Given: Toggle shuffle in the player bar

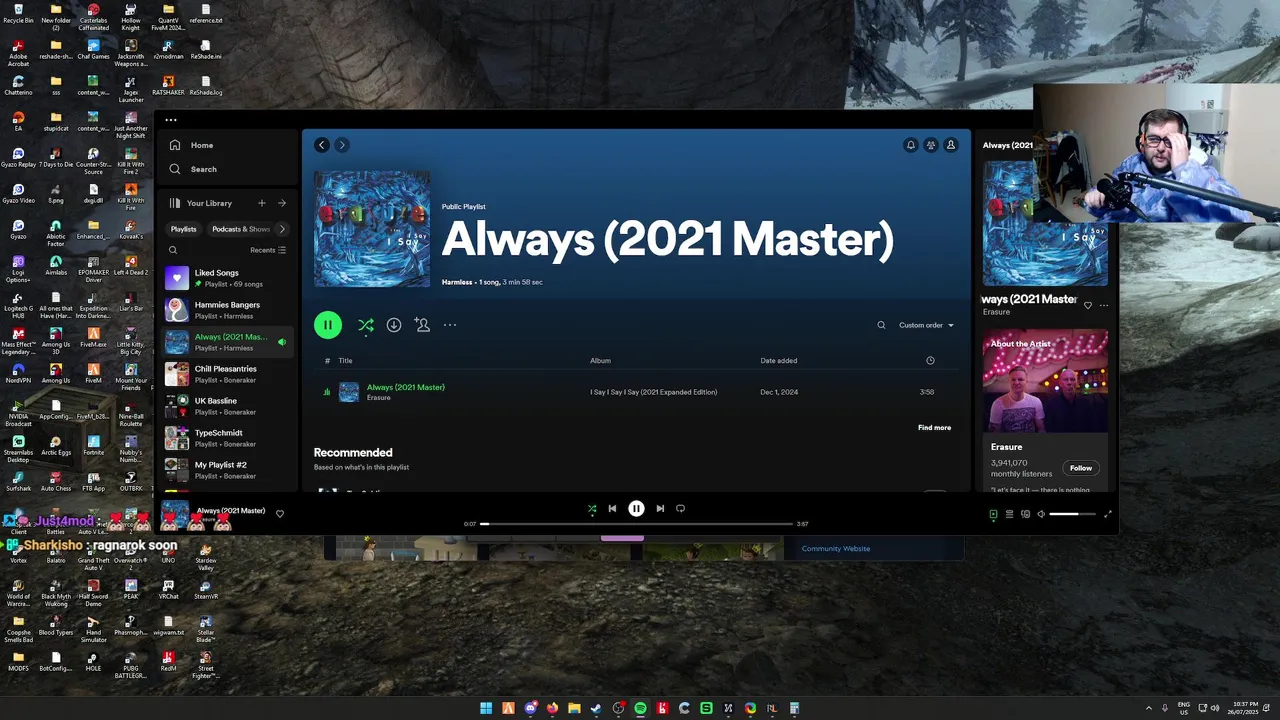Looking at the screenshot, I should [592, 509].
